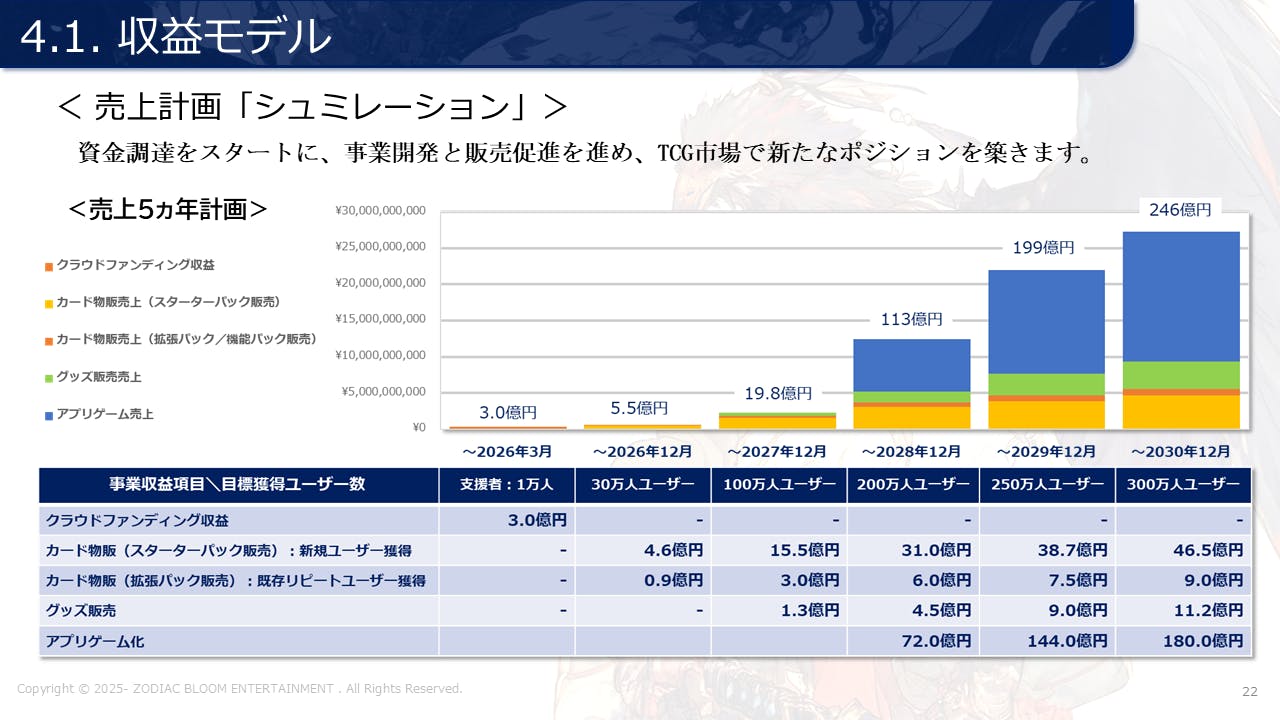The height and width of the screenshot is (720, 1280).
Task: Select the 拡張パック／機能パック販売 legend marker
Action: tap(48, 341)
